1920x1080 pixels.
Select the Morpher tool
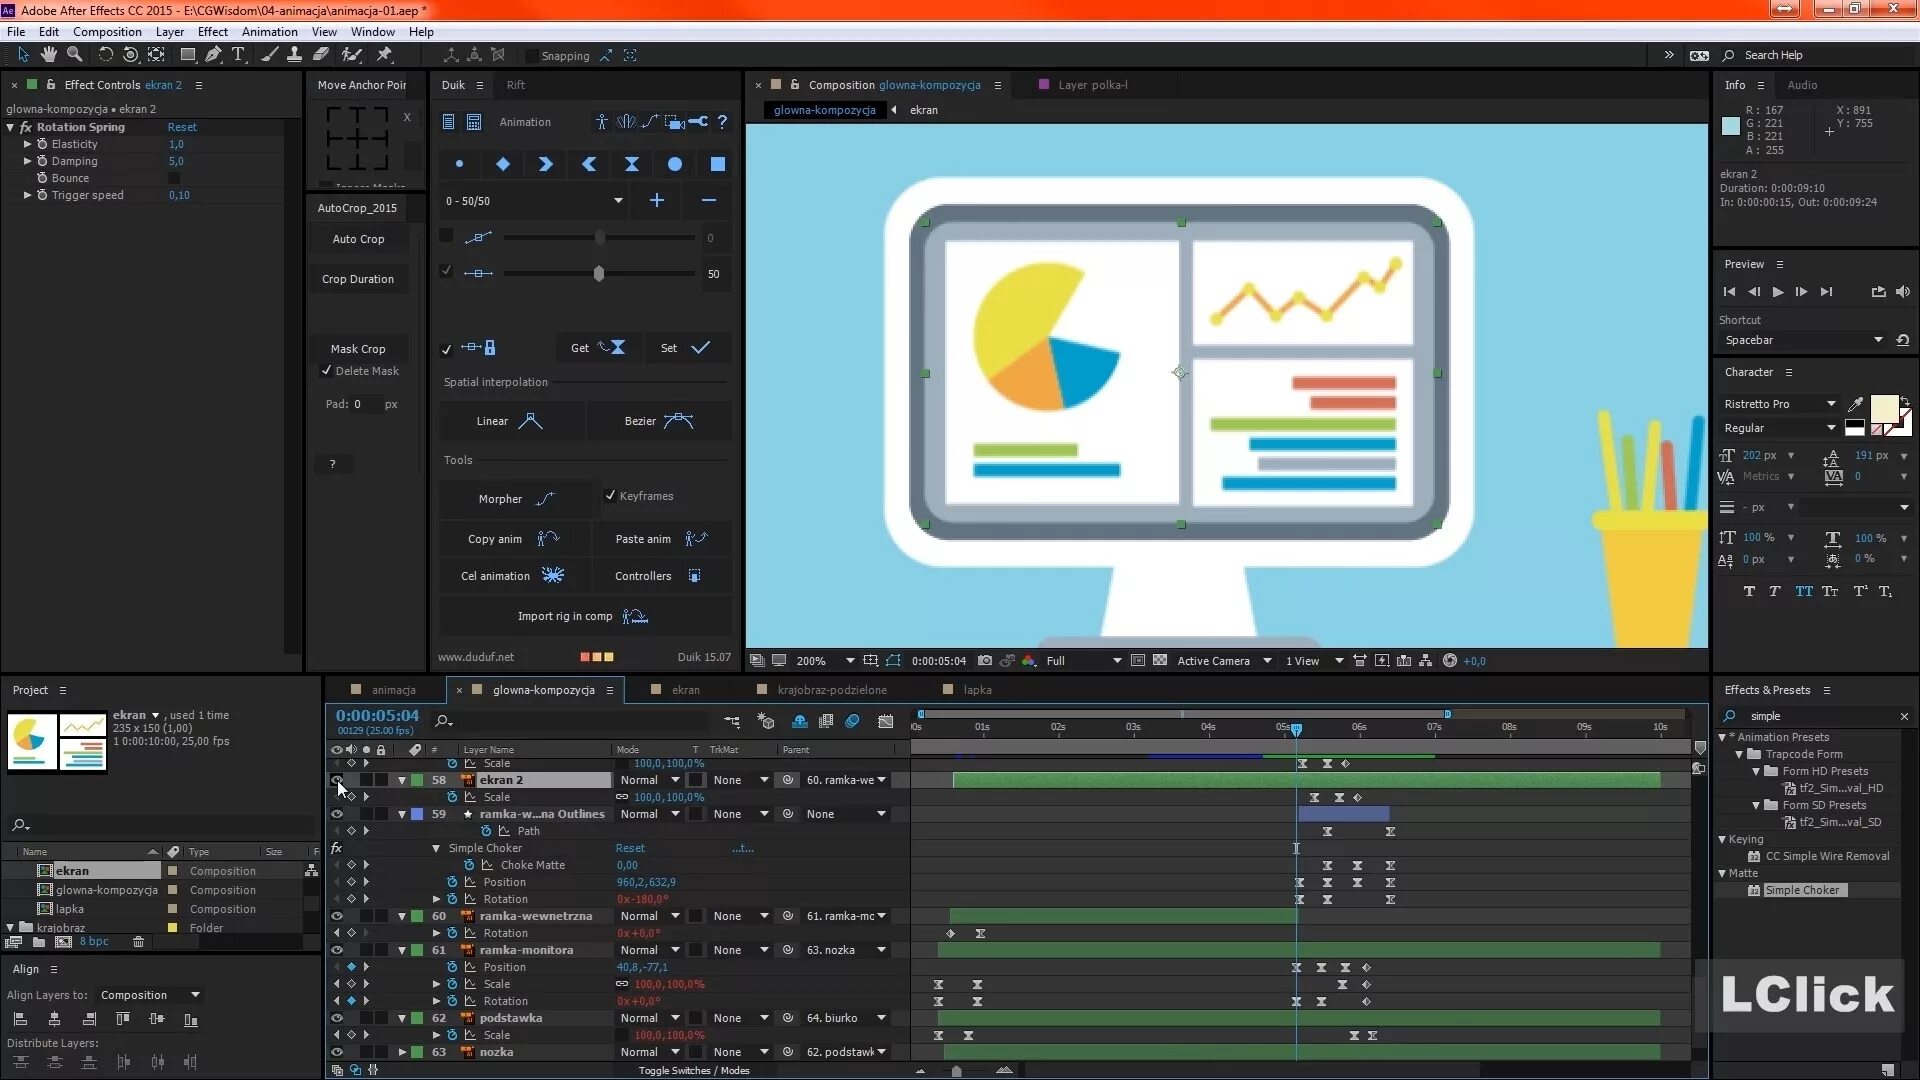(x=513, y=498)
